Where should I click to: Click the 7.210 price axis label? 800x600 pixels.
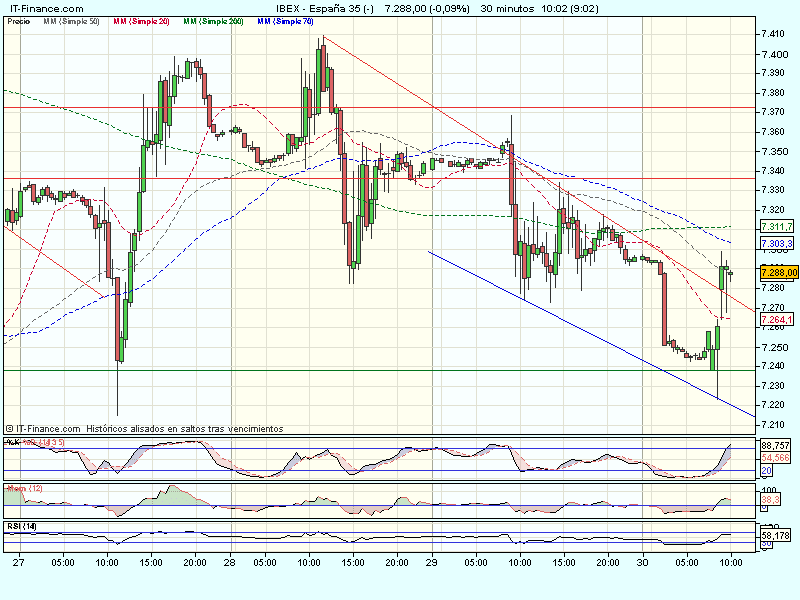(772, 424)
